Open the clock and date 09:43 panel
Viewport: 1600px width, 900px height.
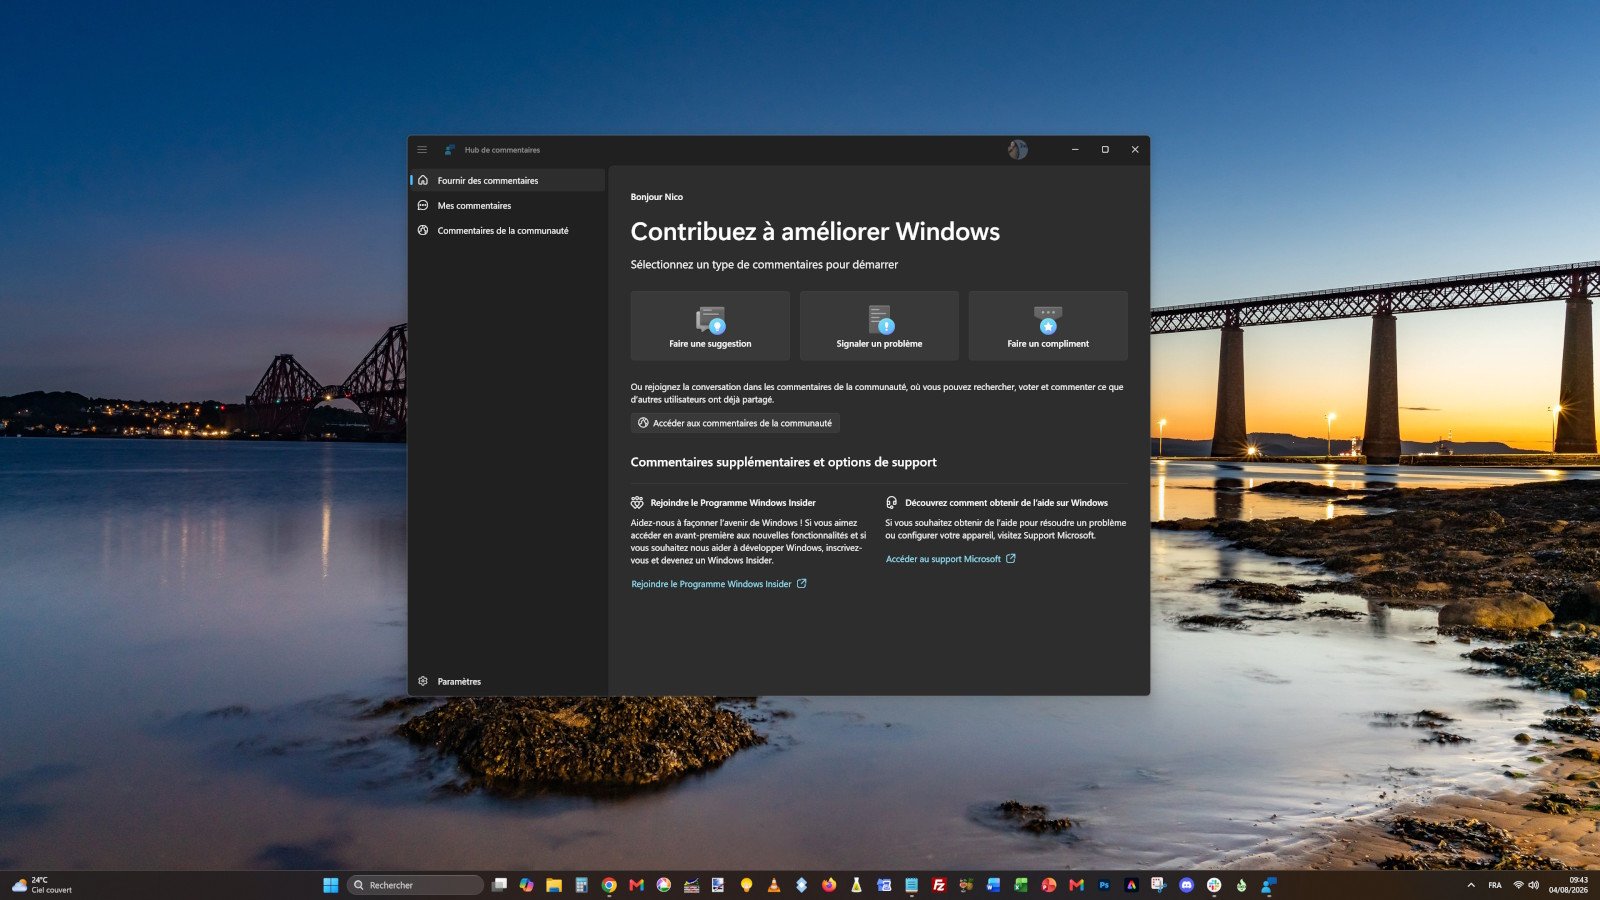tap(1568, 885)
